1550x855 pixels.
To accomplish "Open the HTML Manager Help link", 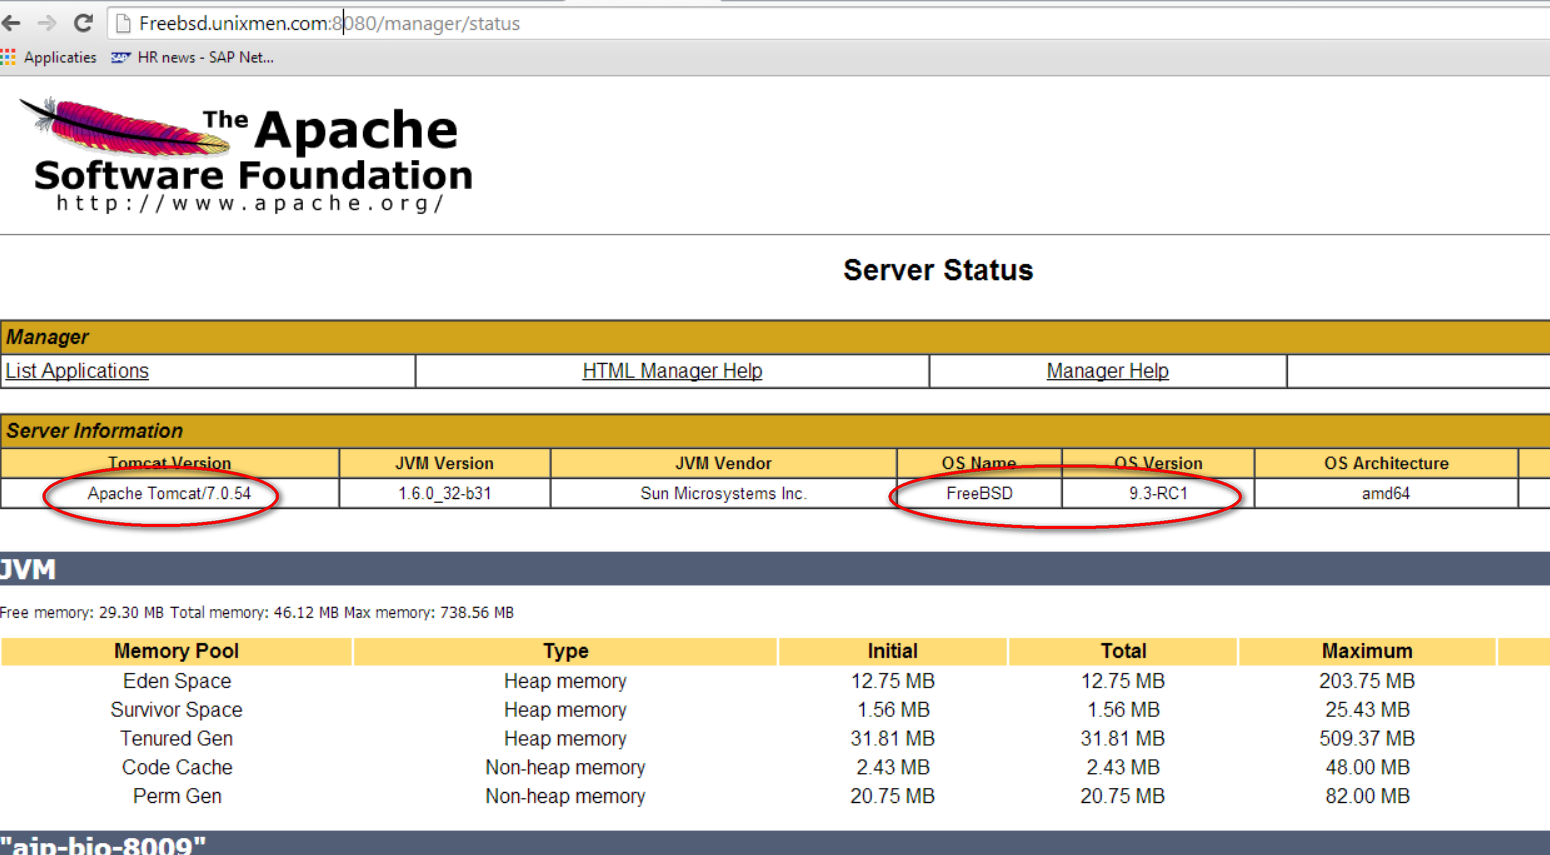I will (x=672, y=371).
